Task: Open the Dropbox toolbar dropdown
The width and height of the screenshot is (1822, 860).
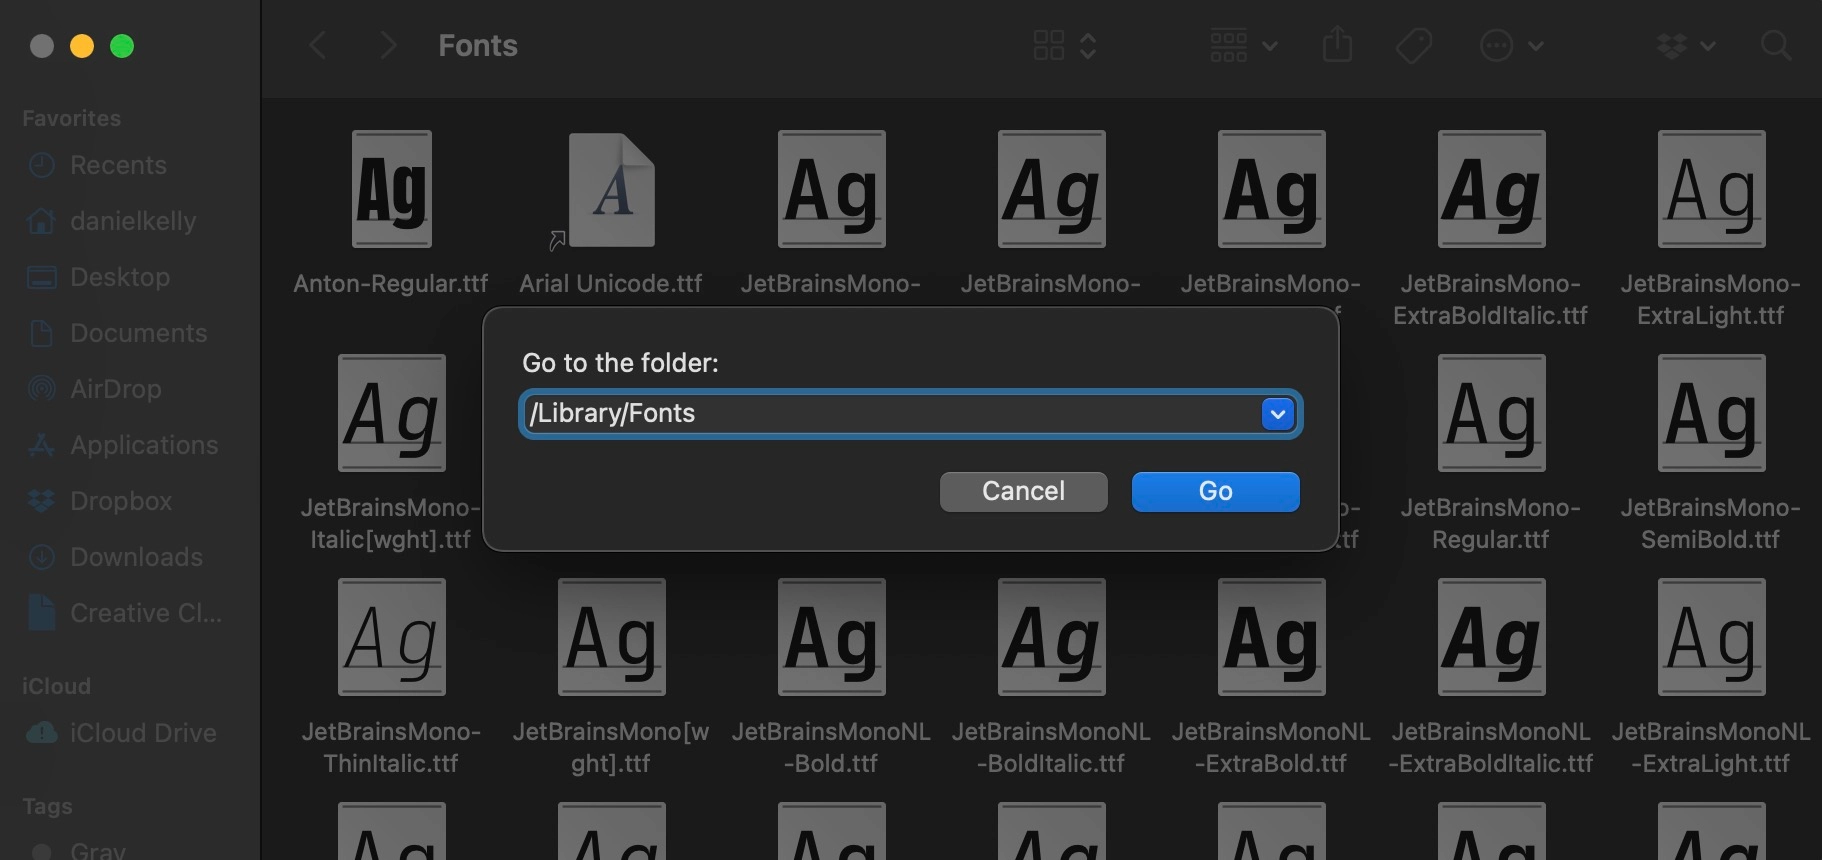Action: (1686, 45)
